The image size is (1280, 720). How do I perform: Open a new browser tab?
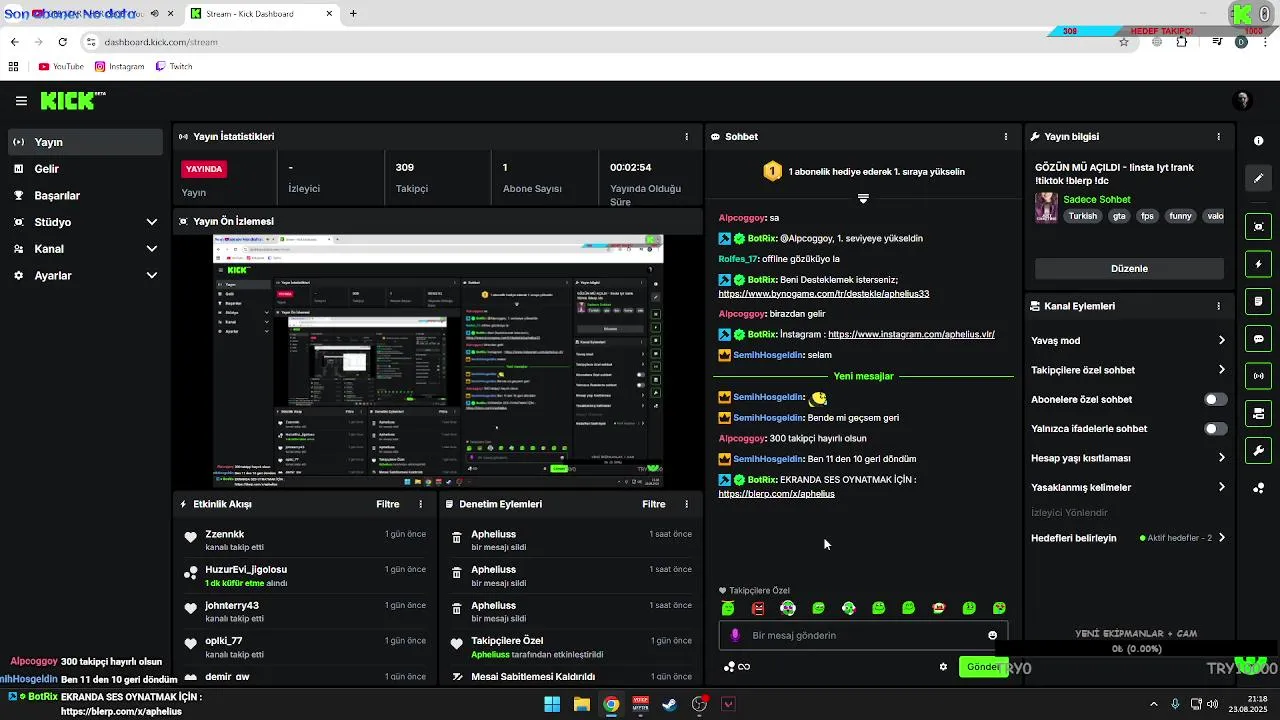coord(353,14)
